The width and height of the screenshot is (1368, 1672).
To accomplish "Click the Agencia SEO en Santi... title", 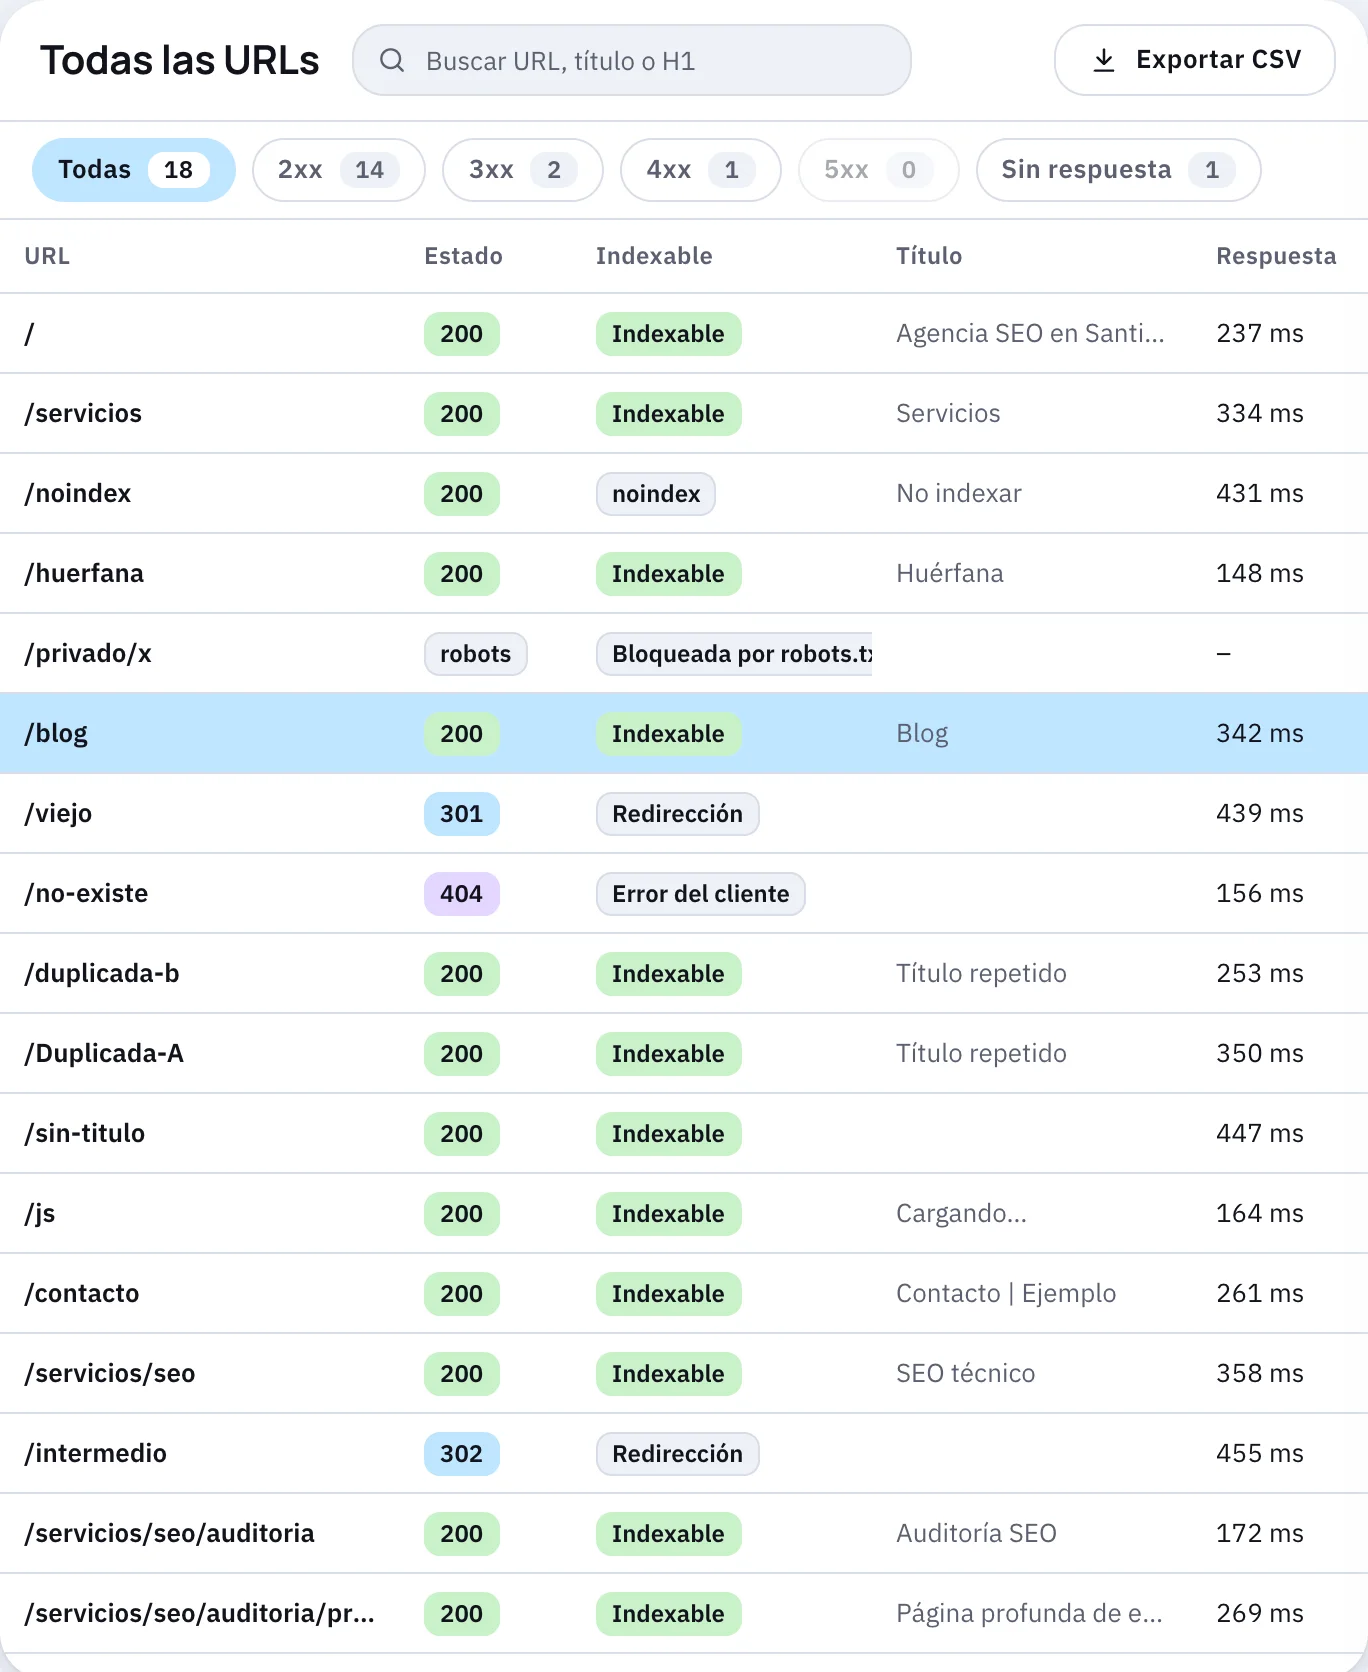I will [1030, 333].
